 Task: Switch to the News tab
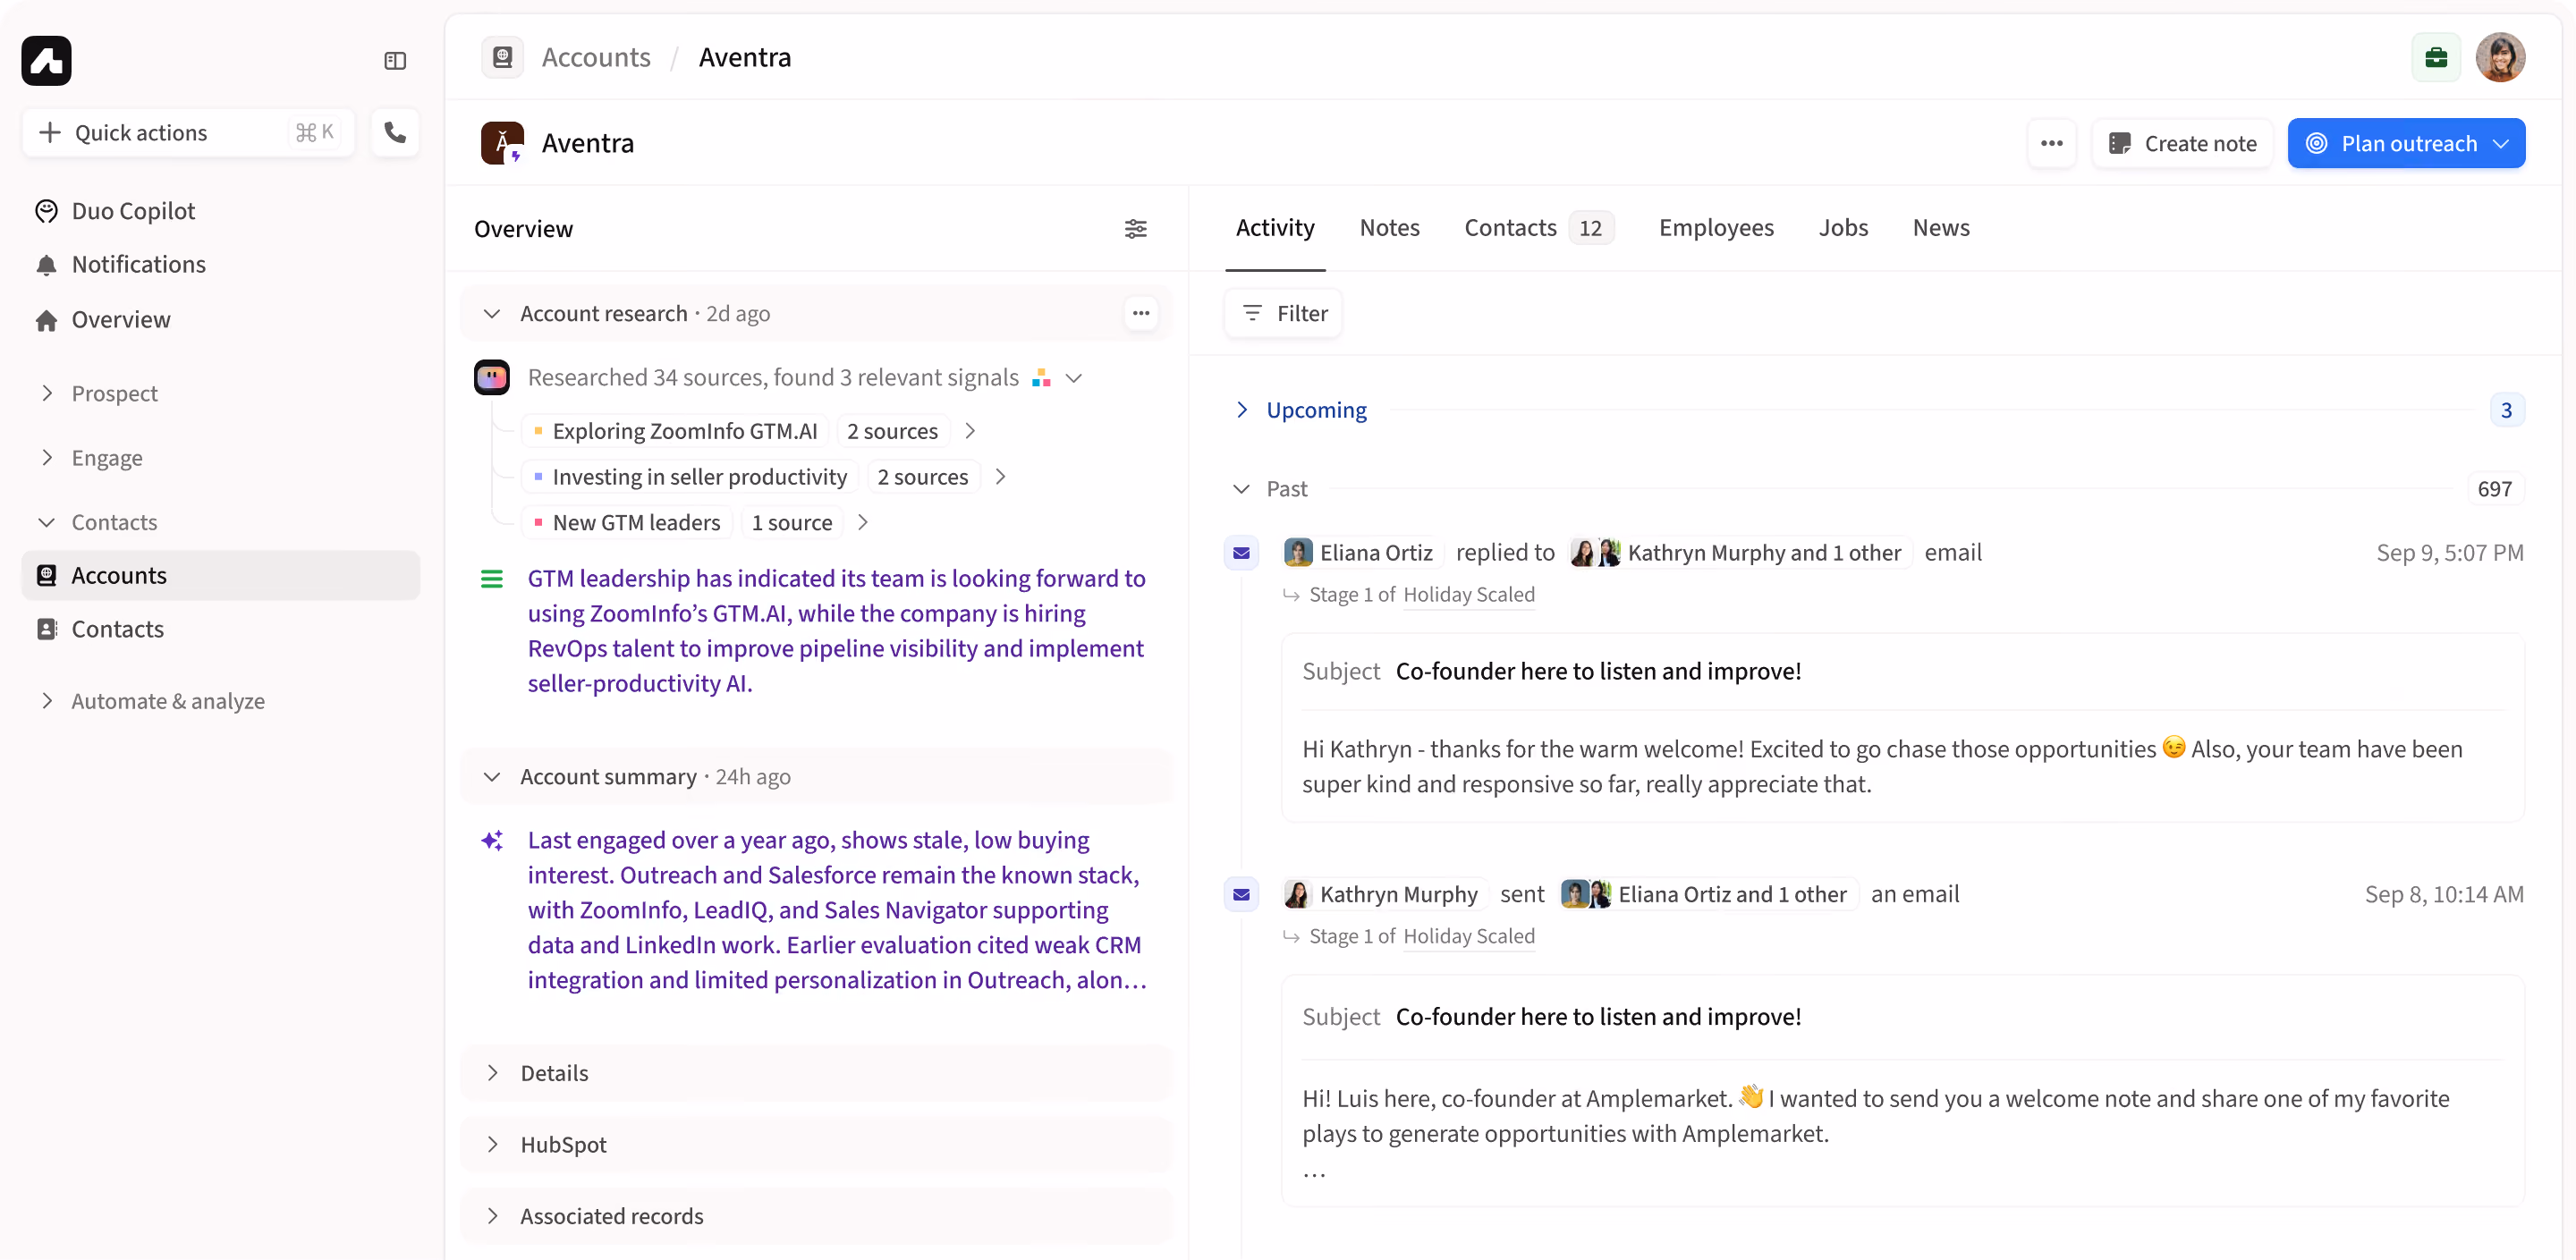[x=1941, y=228]
